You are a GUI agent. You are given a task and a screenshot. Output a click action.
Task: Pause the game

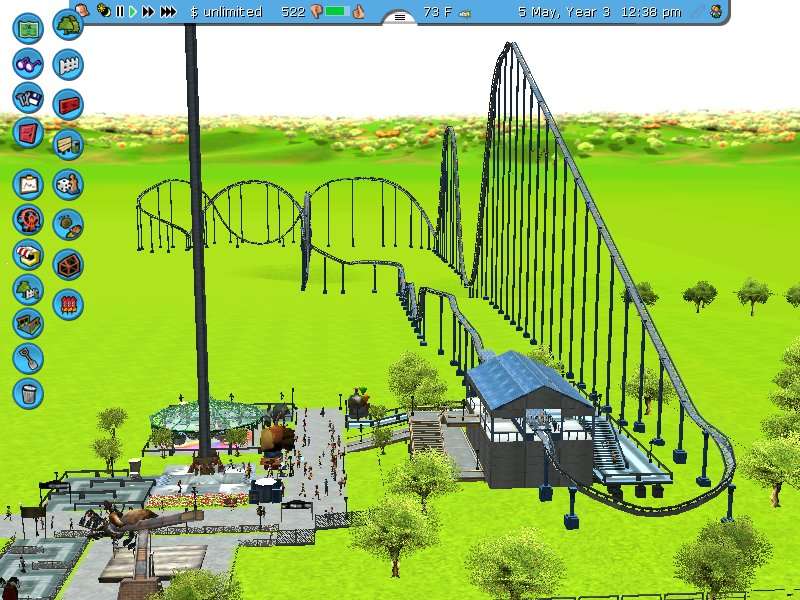tap(119, 12)
